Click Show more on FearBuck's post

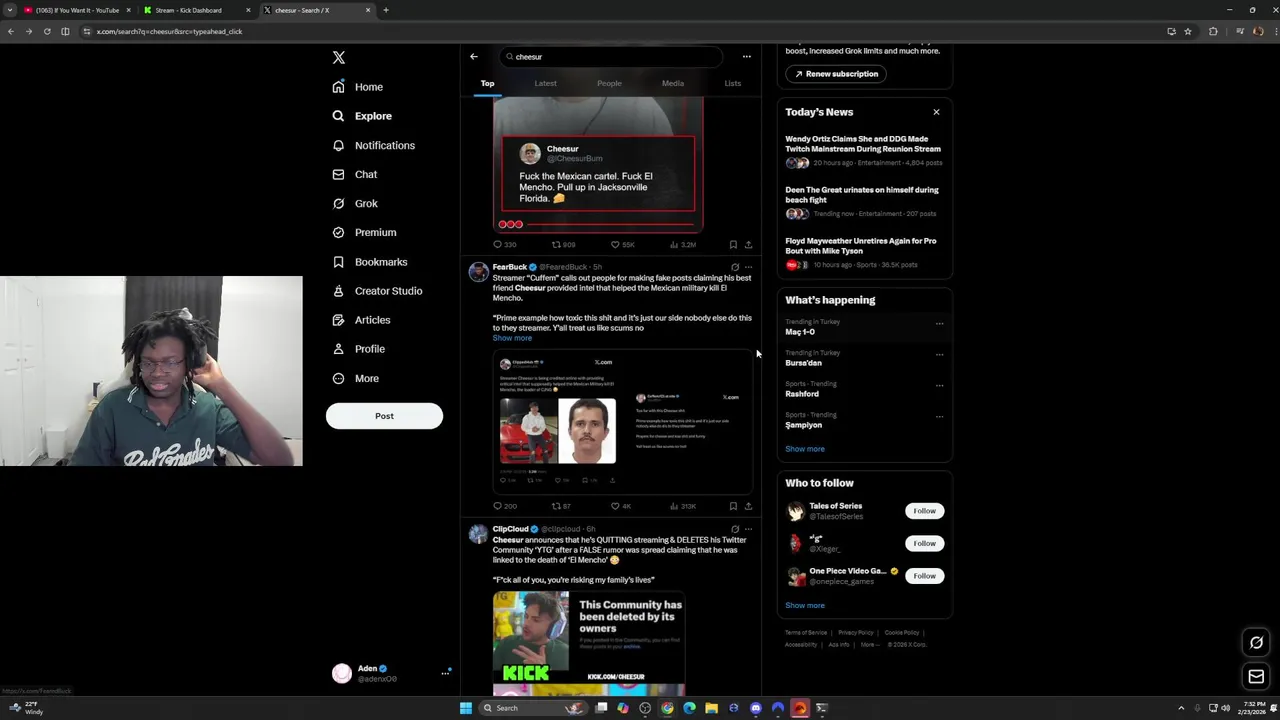tap(512, 338)
